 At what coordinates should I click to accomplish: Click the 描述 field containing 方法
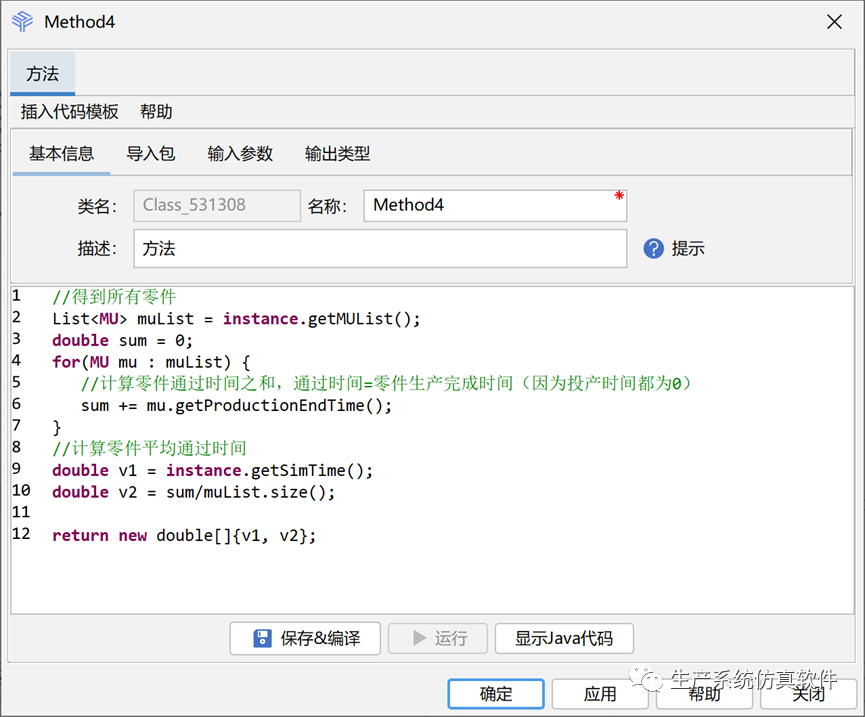click(380, 249)
